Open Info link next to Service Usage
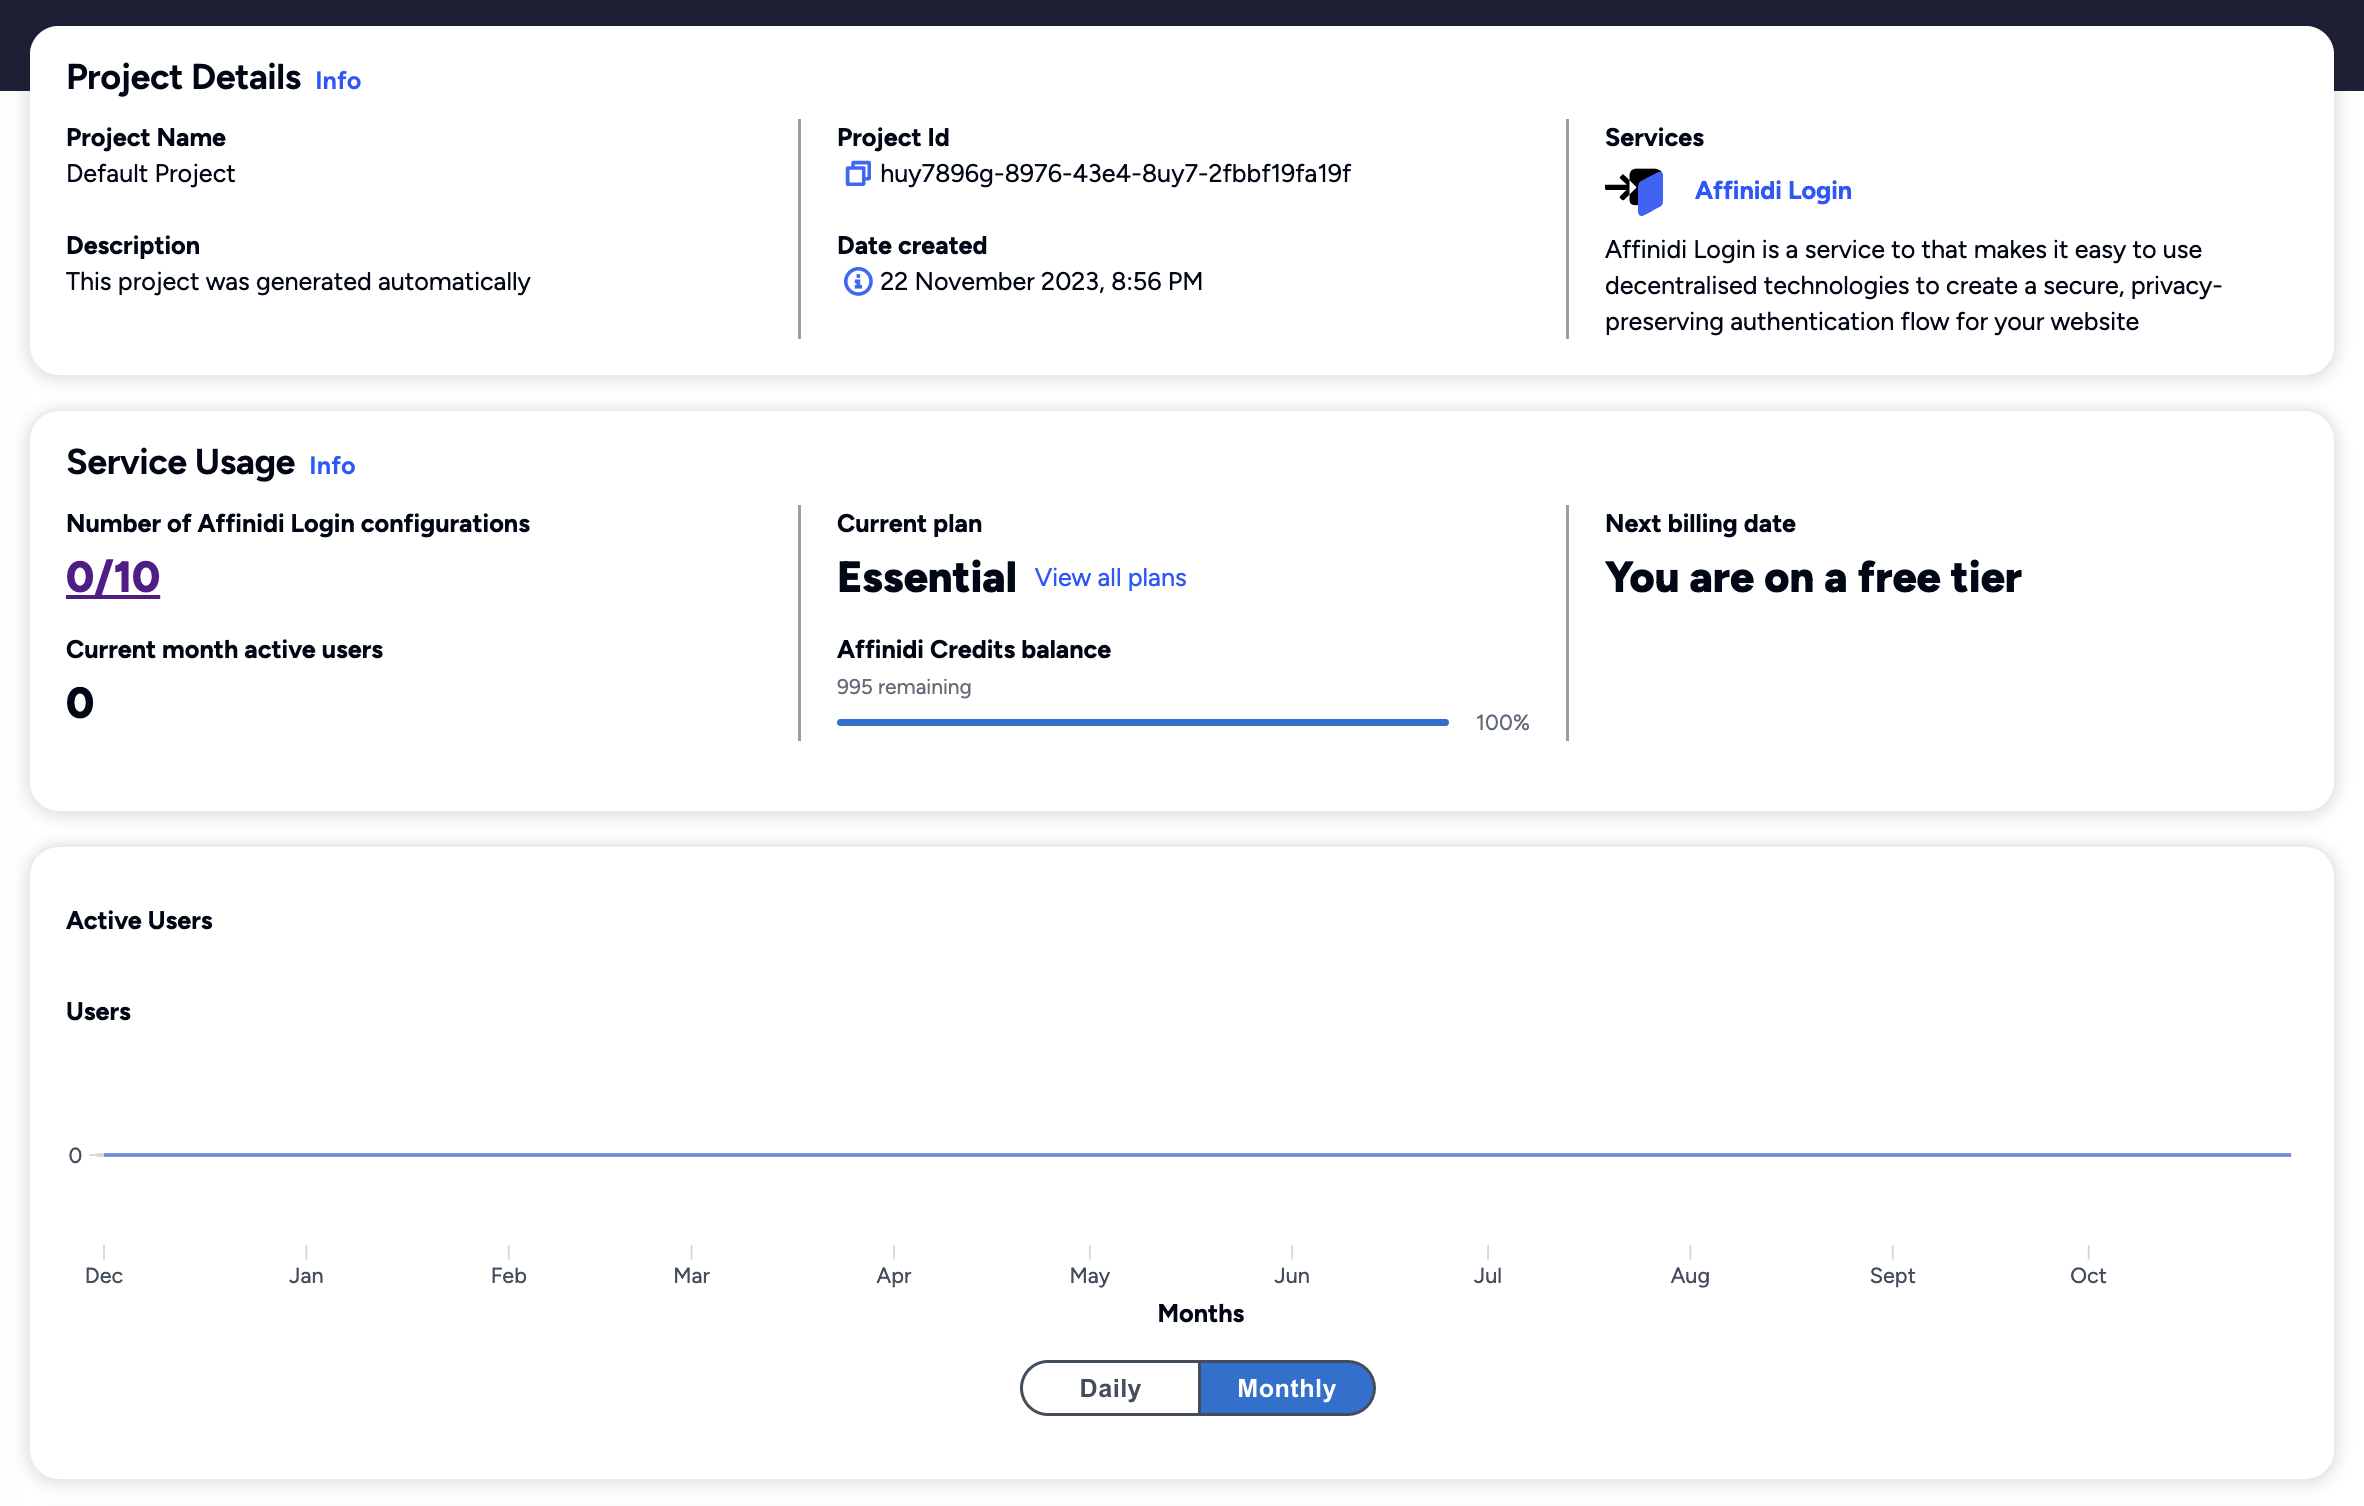This screenshot has width=2364, height=1506. click(x=332, y=465)
